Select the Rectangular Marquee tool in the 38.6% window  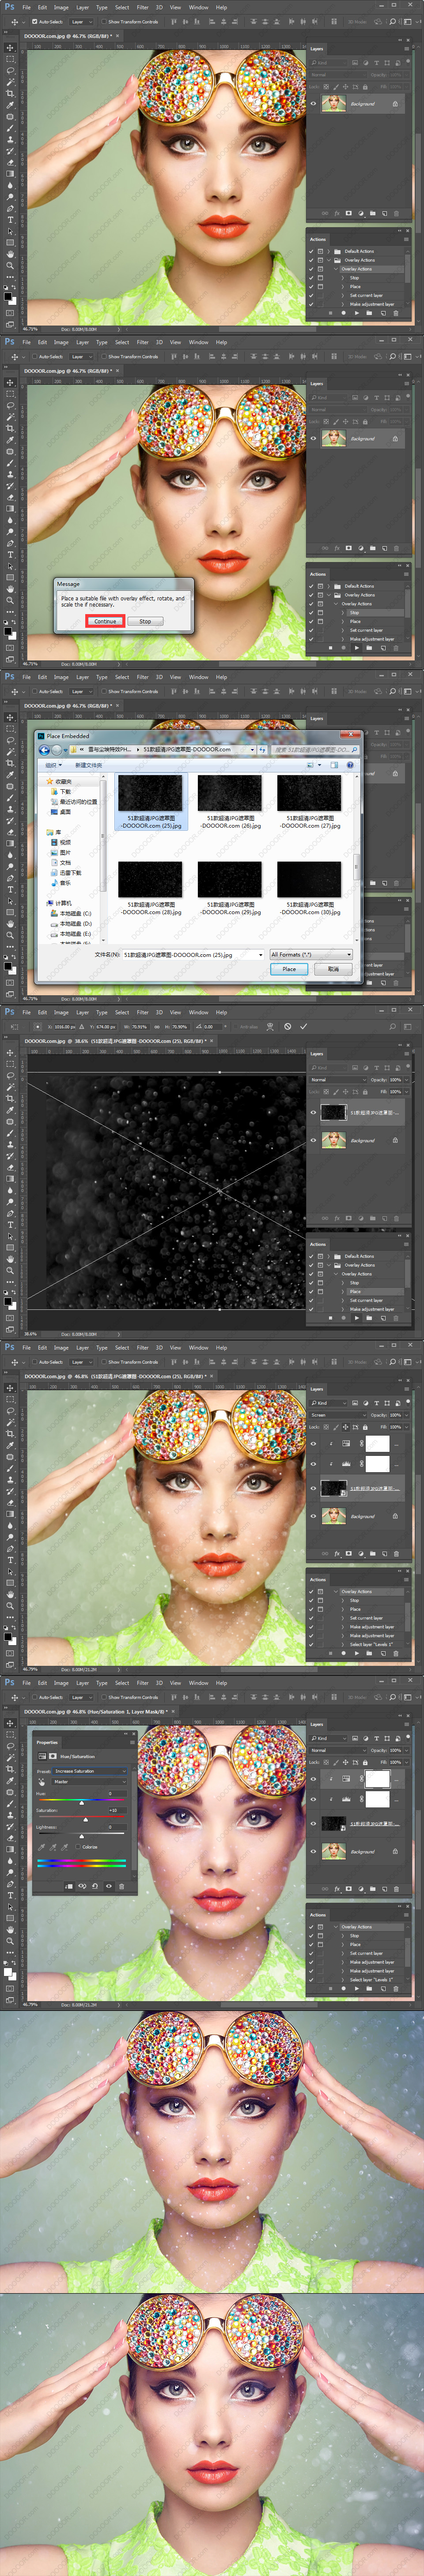10,1064
